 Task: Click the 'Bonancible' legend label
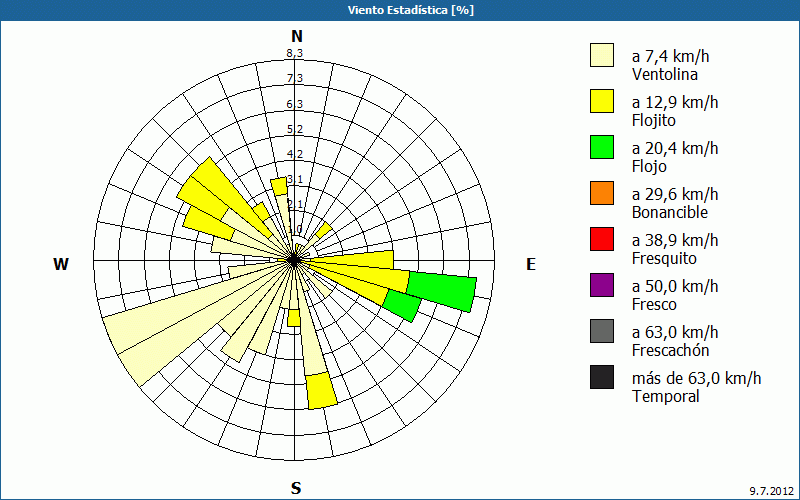[670, 212]
